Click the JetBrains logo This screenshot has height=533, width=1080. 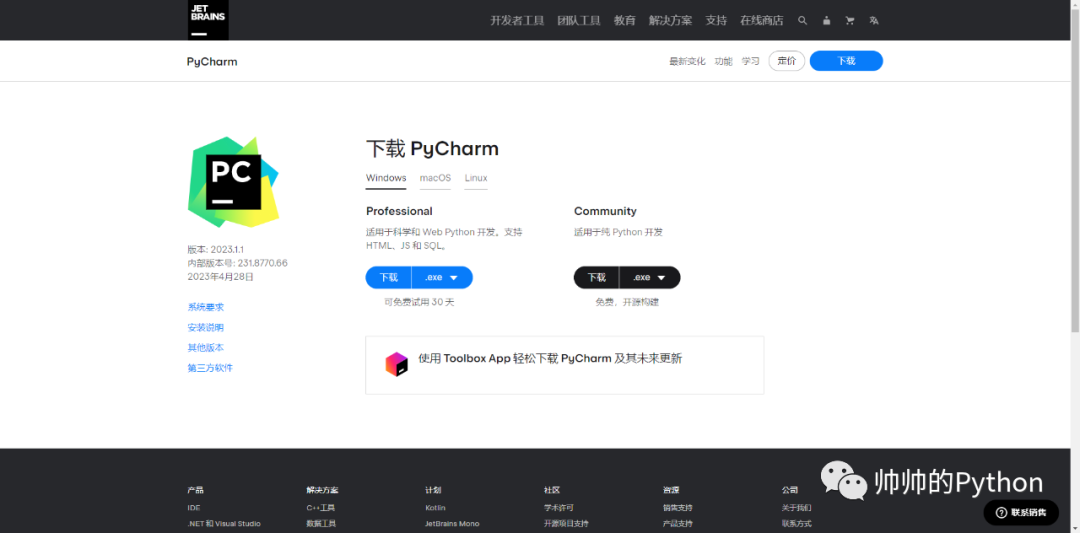[207, 20]
